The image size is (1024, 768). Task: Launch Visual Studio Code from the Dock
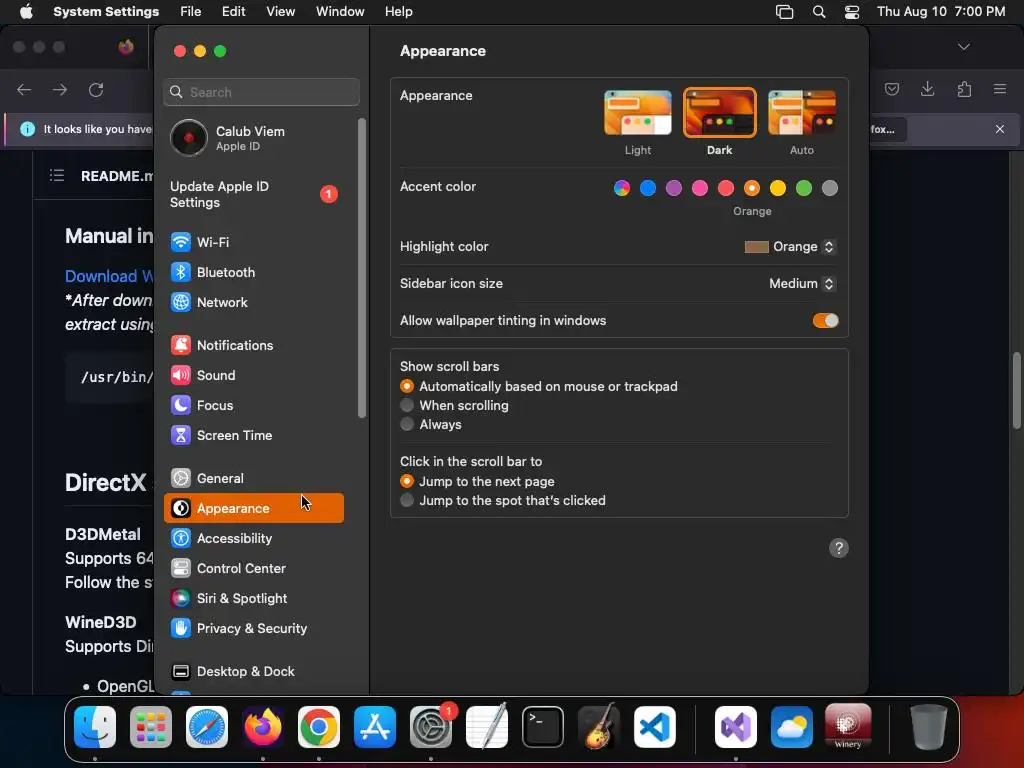(x=654, y=727)
